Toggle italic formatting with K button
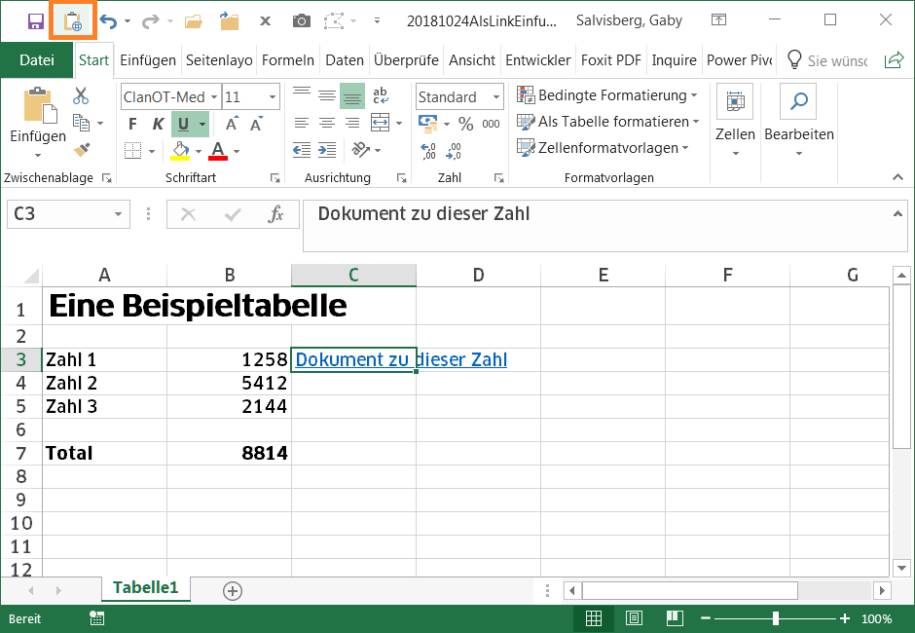915x633 pixels. [158, 124]
